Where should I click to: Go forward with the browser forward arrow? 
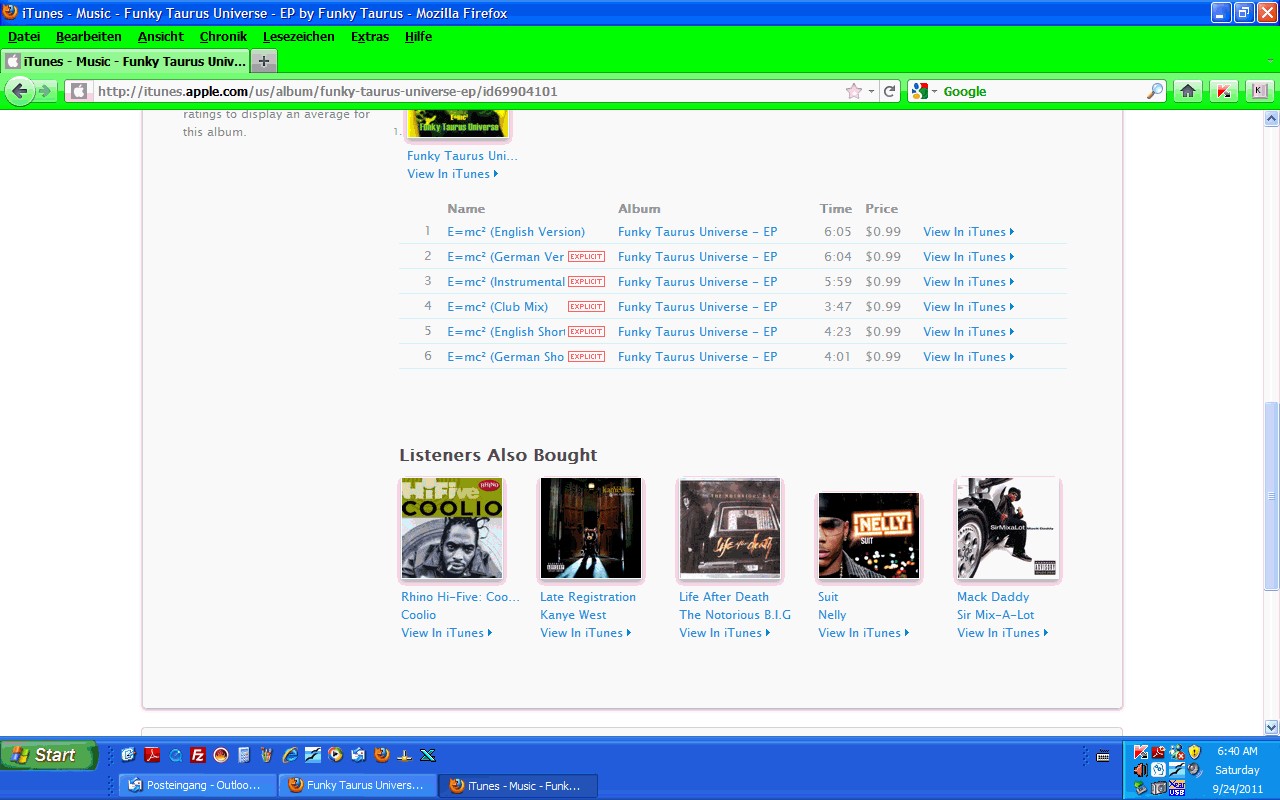click(45, 91)
